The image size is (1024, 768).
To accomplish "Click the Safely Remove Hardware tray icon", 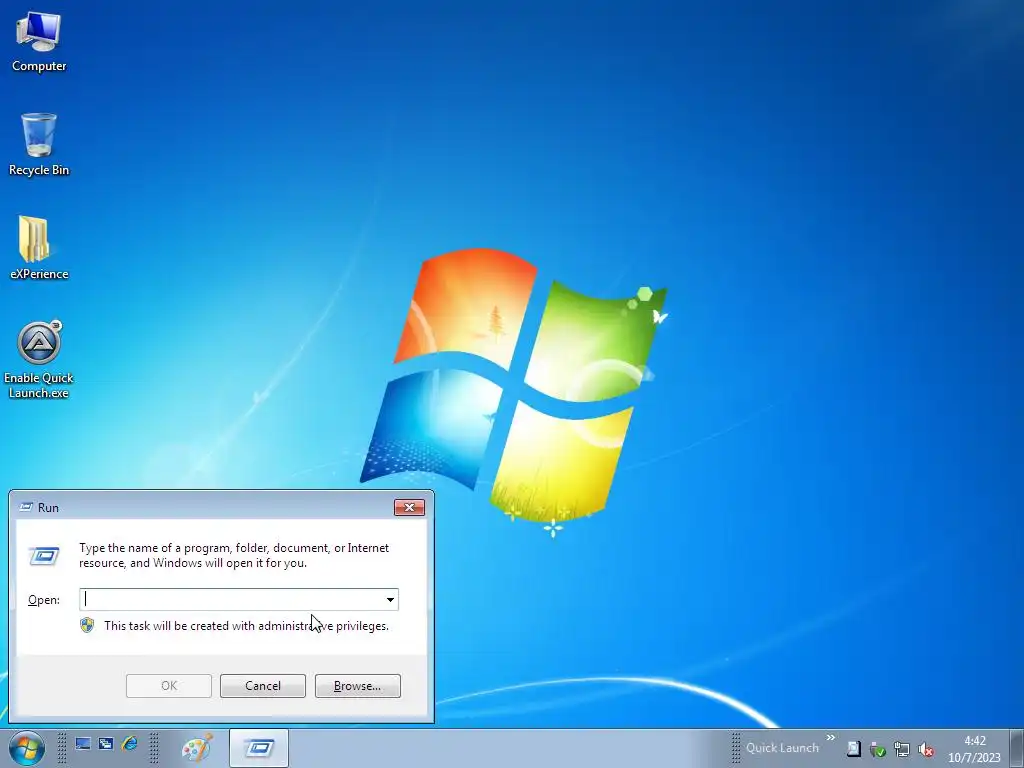I will pos(878,749).
